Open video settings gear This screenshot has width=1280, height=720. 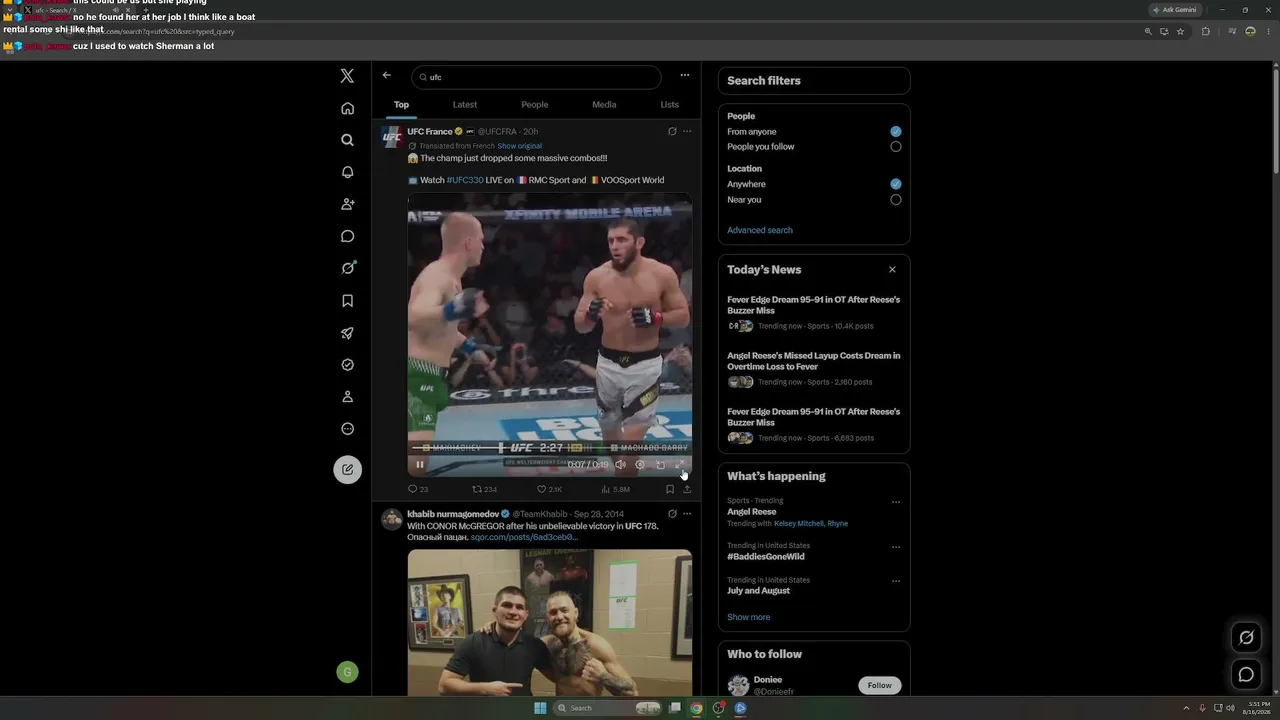pos(640,464)
